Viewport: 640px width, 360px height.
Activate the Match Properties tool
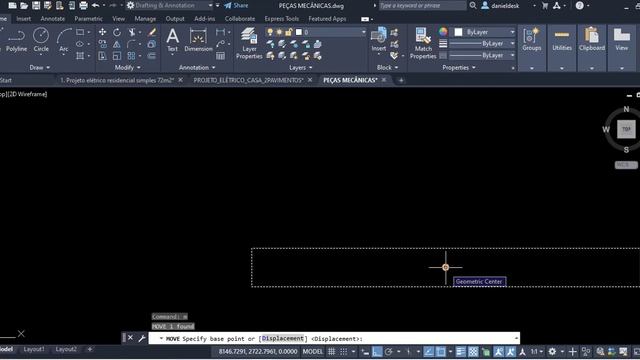click(423, 43)
